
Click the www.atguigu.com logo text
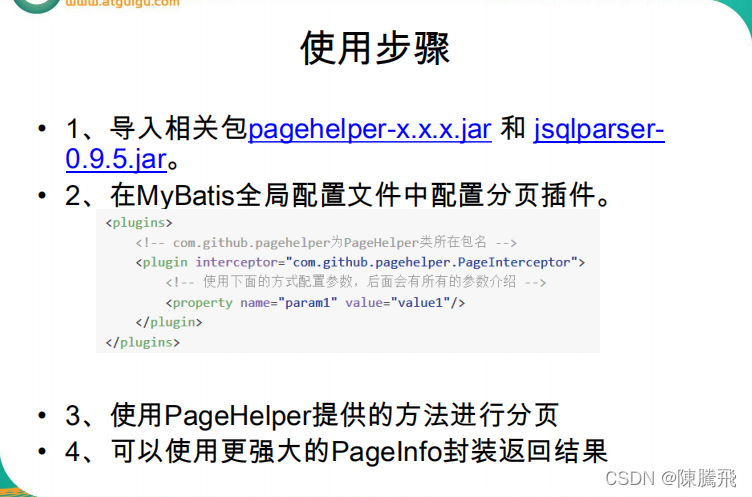[122, 3]
